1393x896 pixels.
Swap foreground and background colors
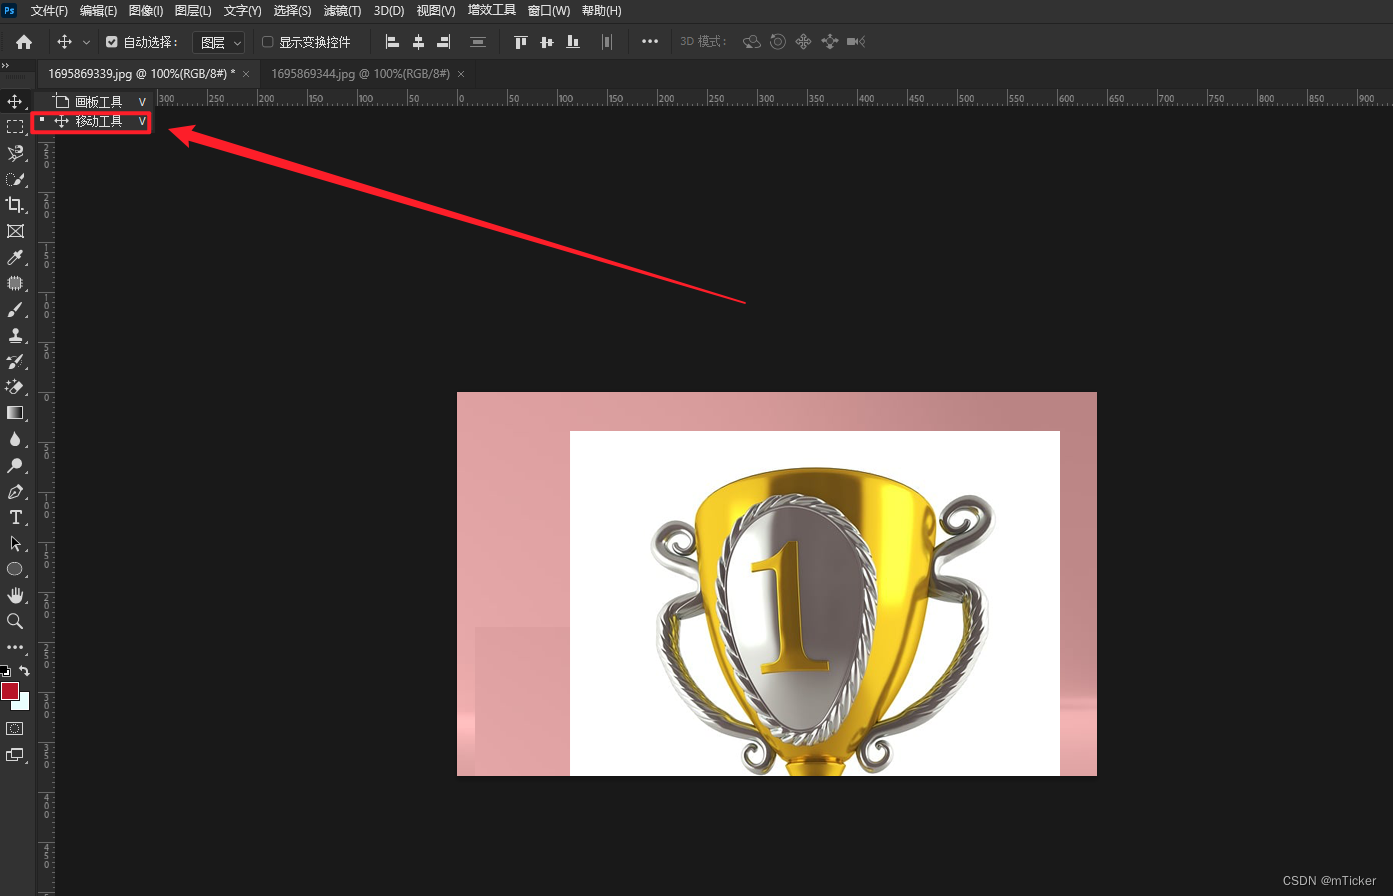24,670
